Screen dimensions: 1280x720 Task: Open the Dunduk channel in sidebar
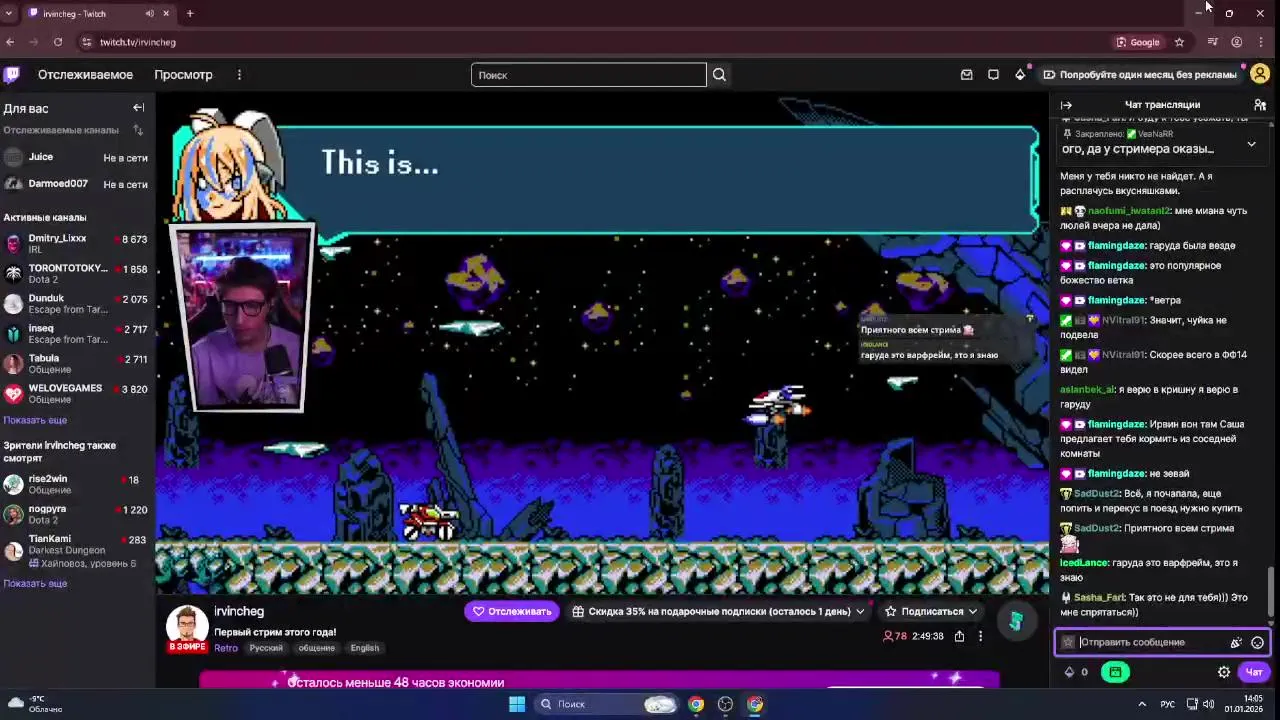click(77, 303)
